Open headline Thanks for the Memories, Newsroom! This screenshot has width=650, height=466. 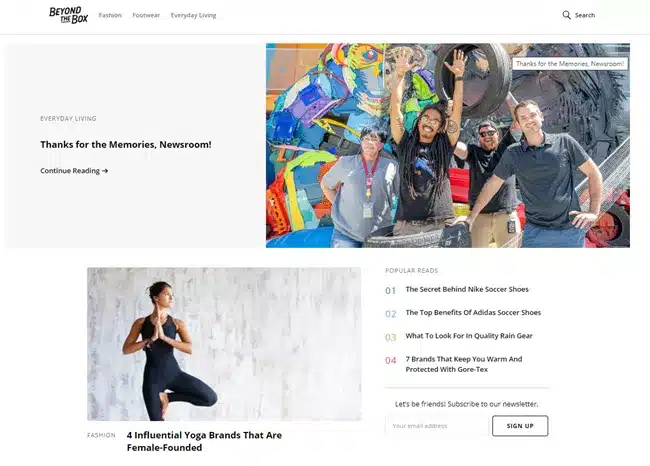pyautogui.click(x=126, y=145)
